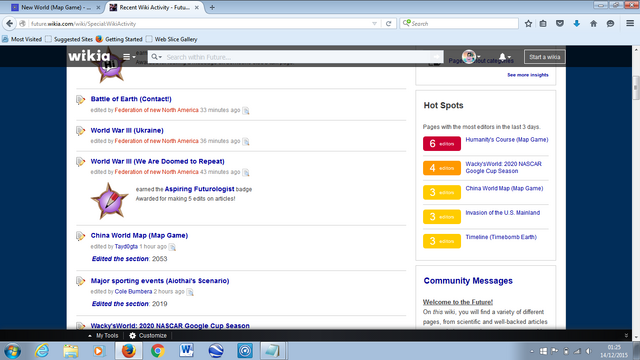Select the Recent Wiki Activity tab
The height and width of the screenshot is (360, 640).
click(x=154, y=7)
